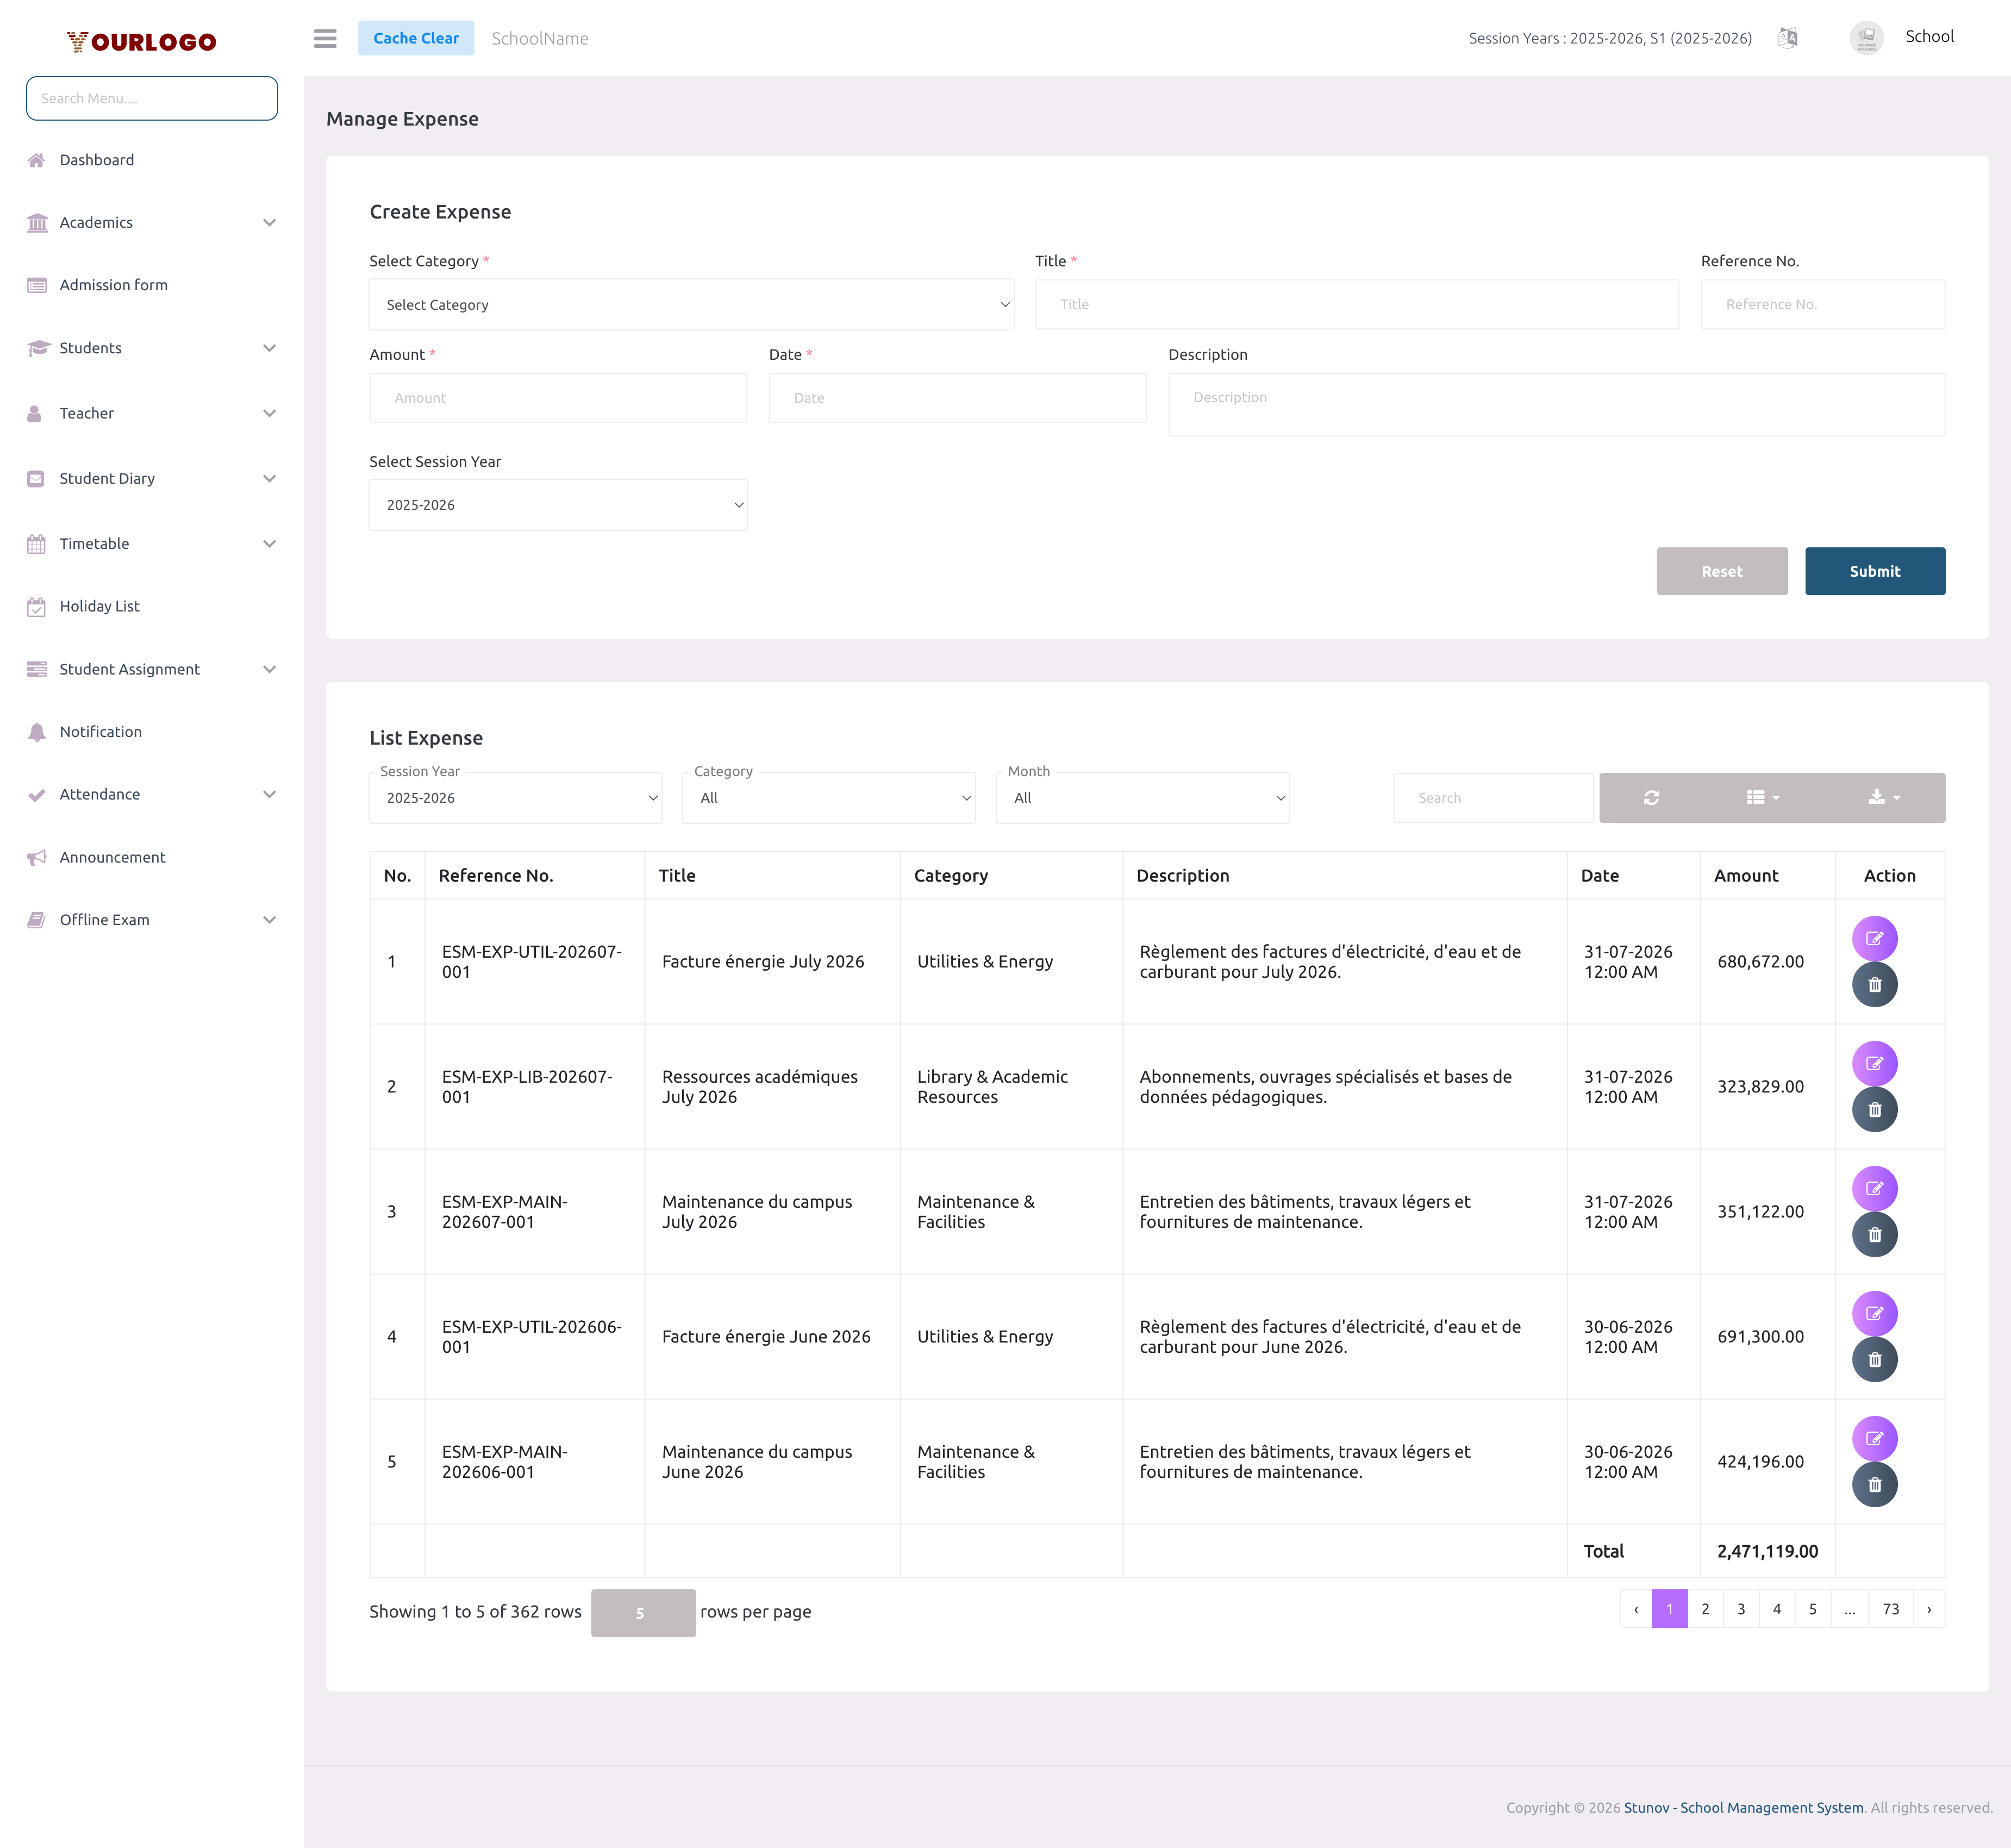Click the Notification bell icon in the sidebar
Viewport: 2011px width, 1848px height.
coord(37,731)
